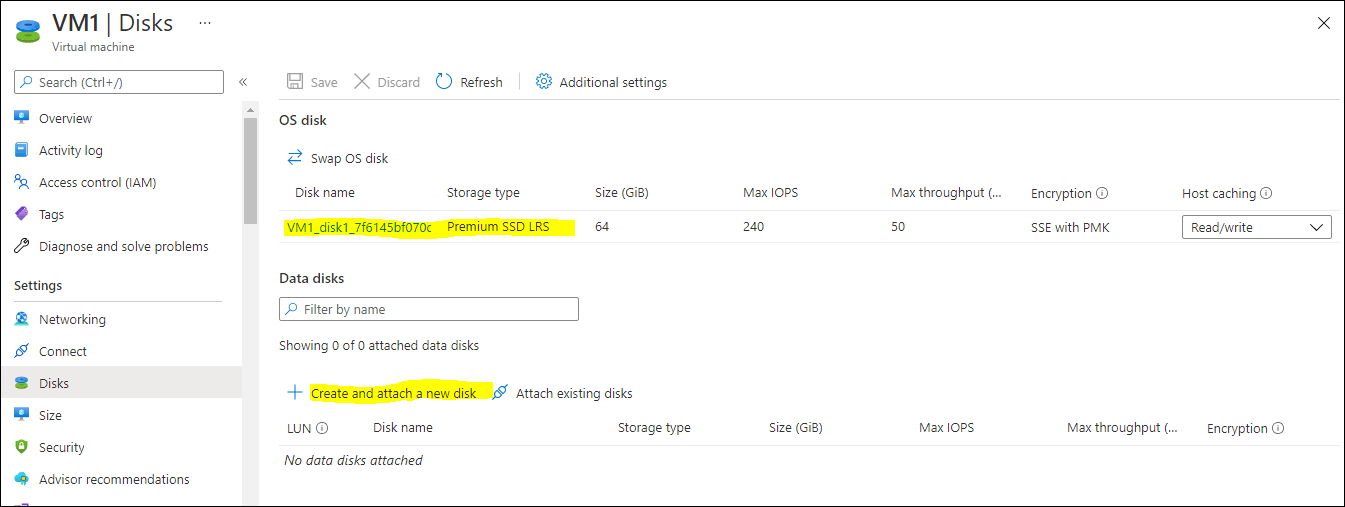1345x507 pixels.
Task: Click the Max IOPS header in OS disk table
Action: pyautogui.click(x=770, y=192)
